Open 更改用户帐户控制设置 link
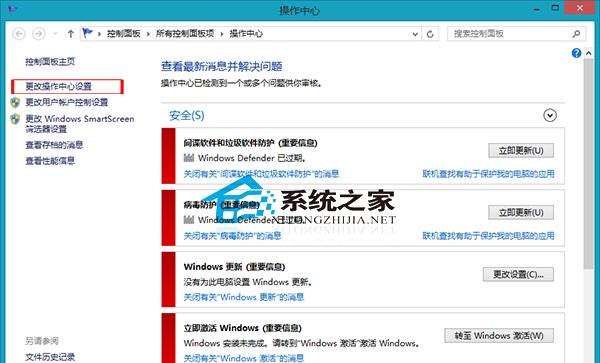 [67, 102]
